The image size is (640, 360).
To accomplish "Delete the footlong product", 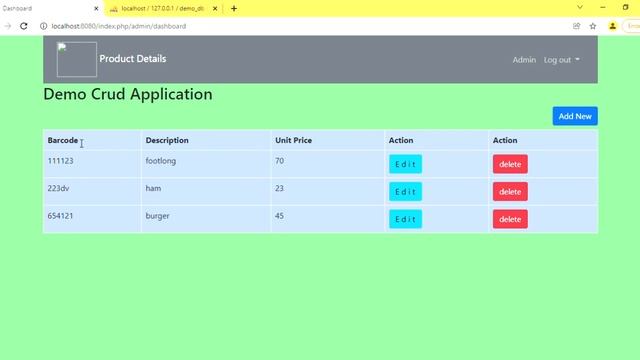I will (510, 164).
